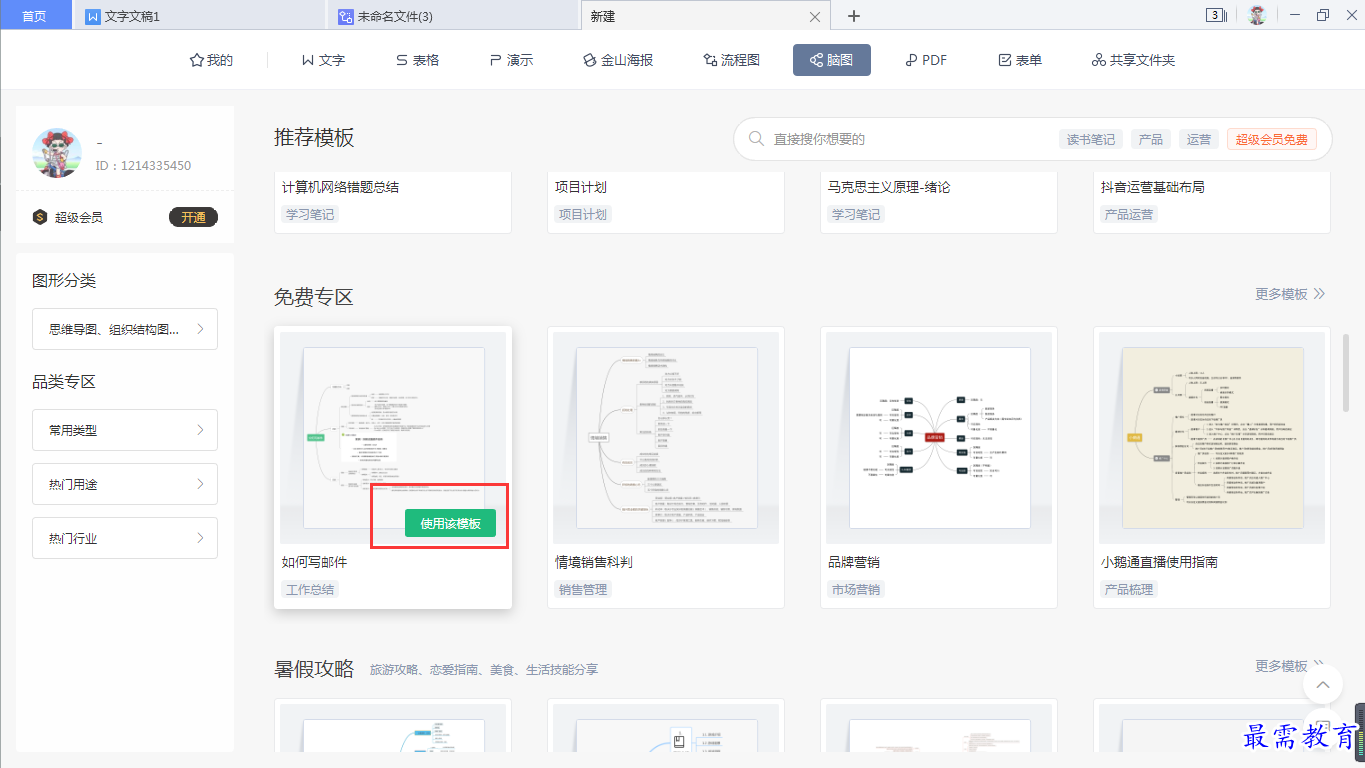Open the 小鹅通直播使用指南 thumbnail
The image size is (1365, 768).
(1212, 438)
